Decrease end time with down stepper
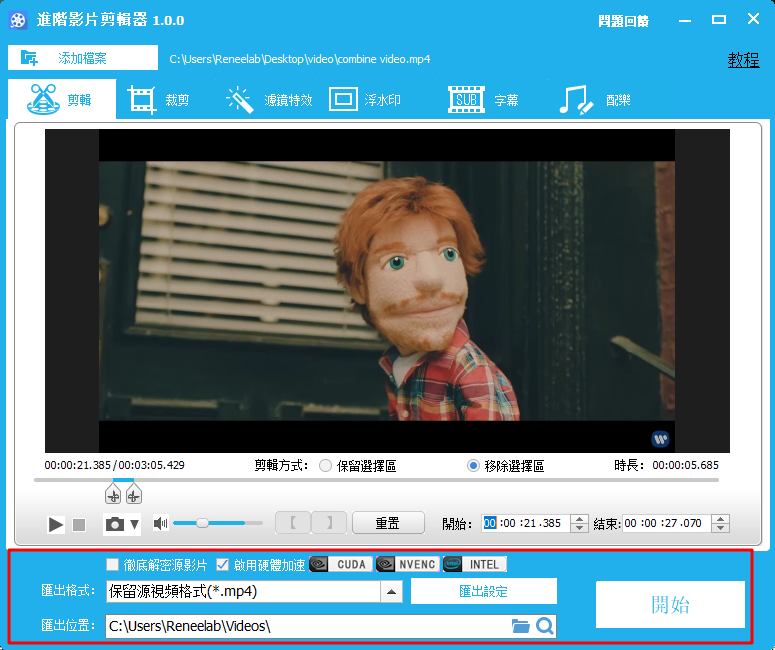This screenshot has width=775, height=650. (721, 528)
